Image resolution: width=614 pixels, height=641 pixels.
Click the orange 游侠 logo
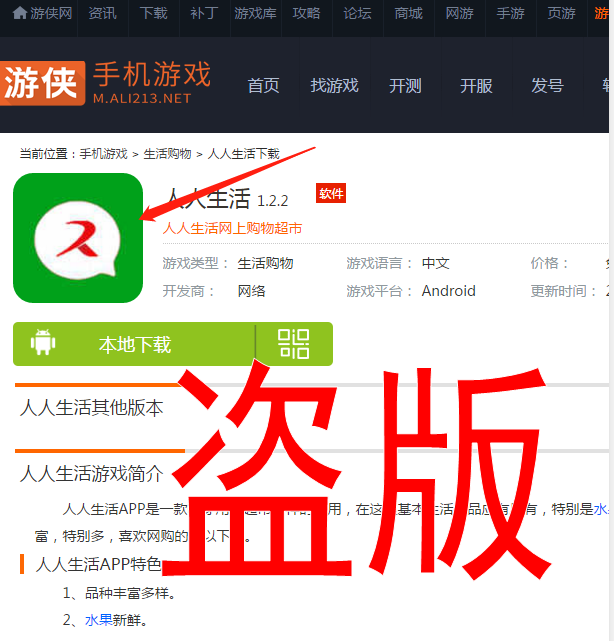(x=43, y=83)
